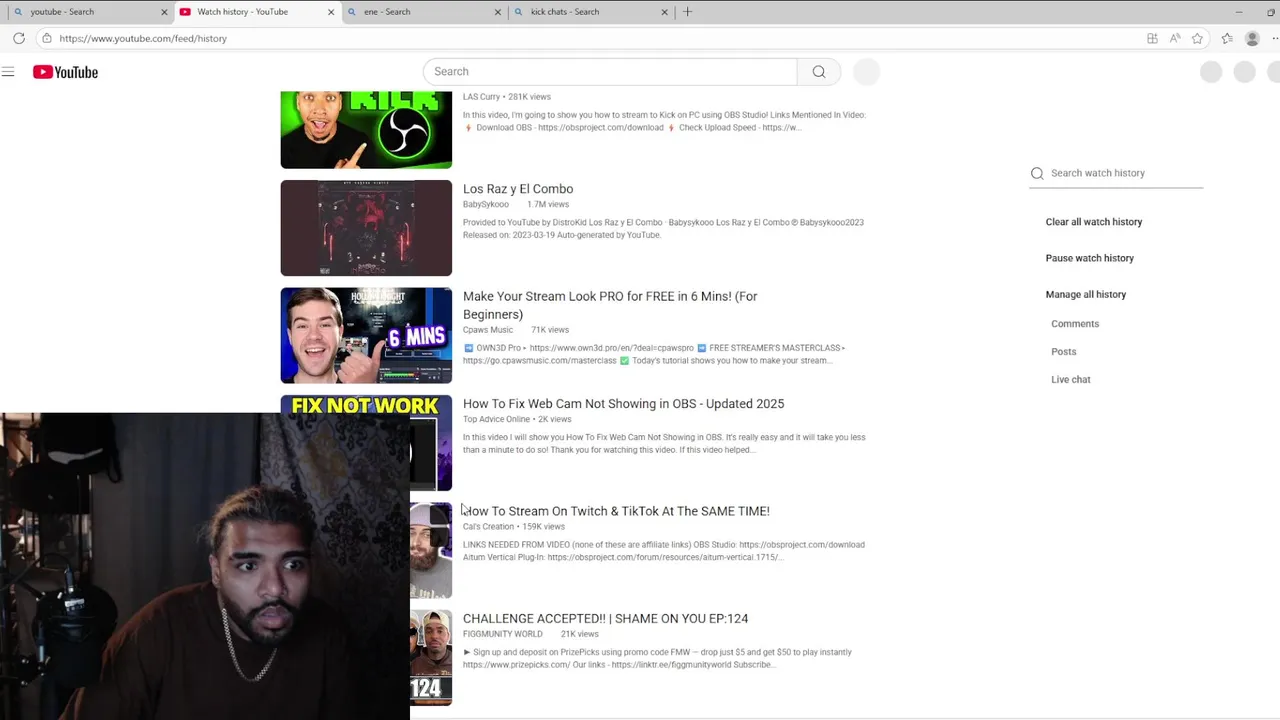
Task: Click the split screen icon in address bar
Action: click(1152, 38)
